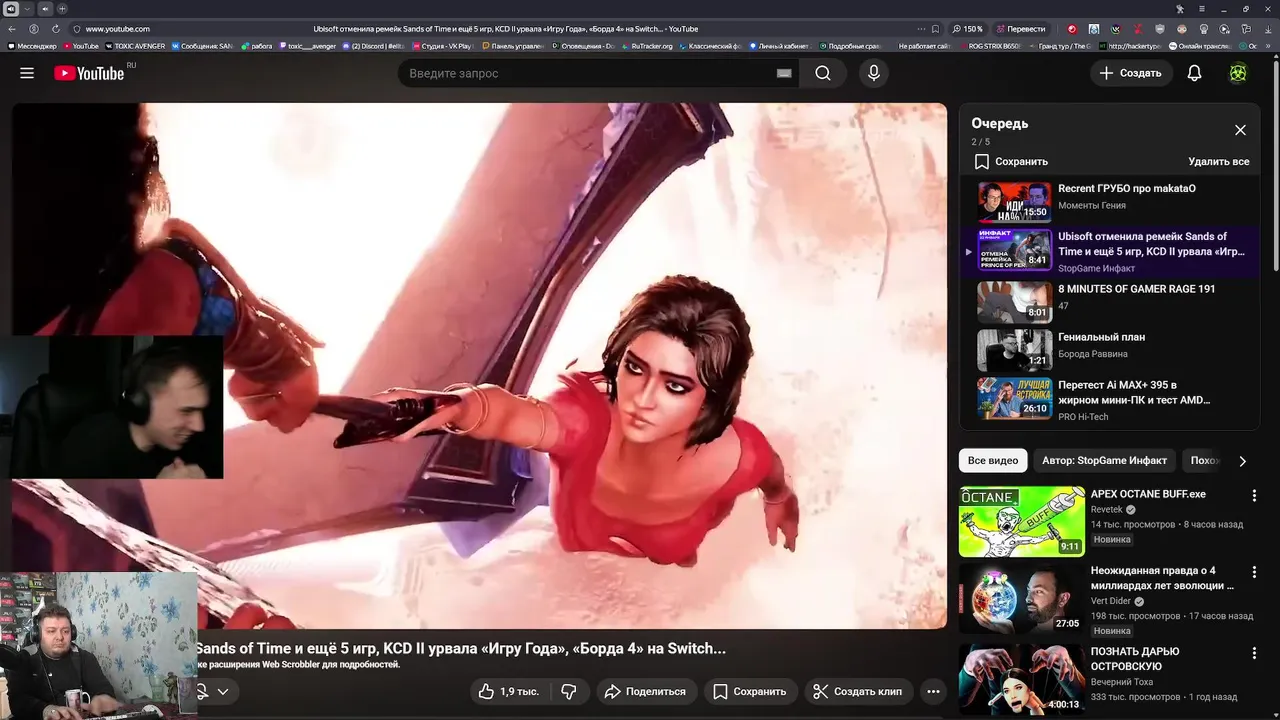Screen dimensions: 1280x720
Task: Click Создать button in header
Action: coord(1131,73)
